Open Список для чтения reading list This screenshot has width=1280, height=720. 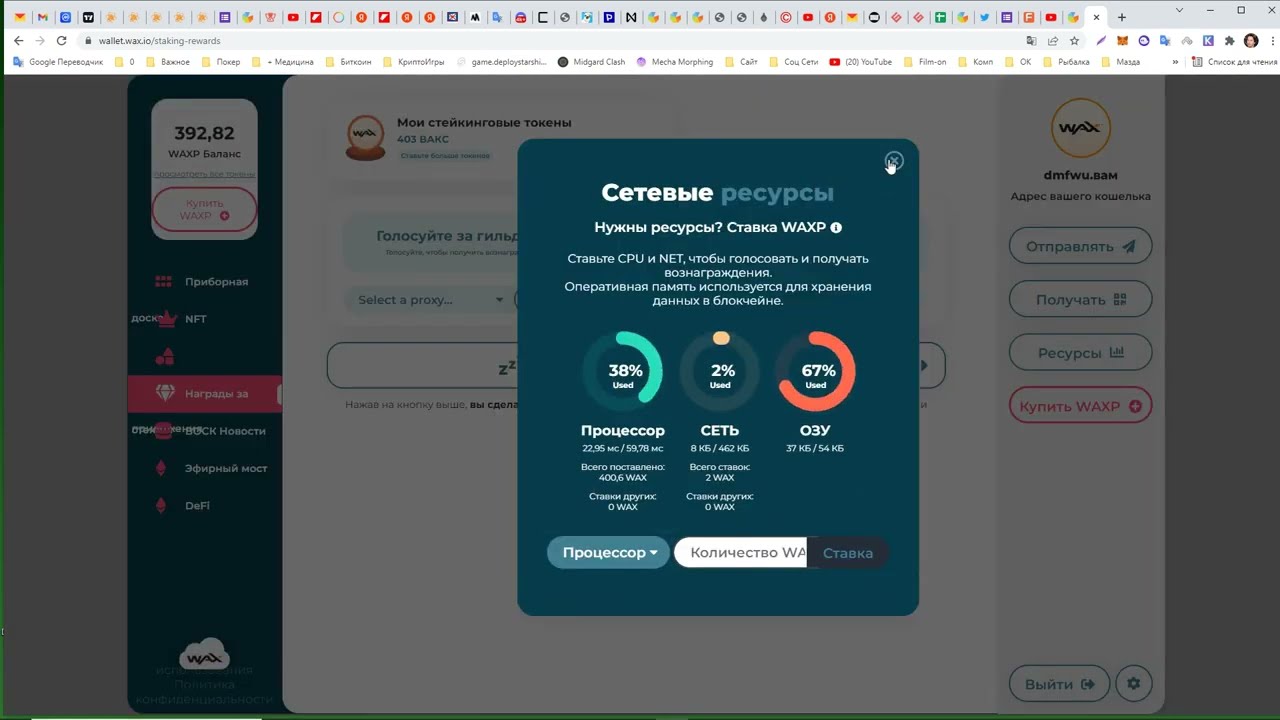[x=1233, y=62]
